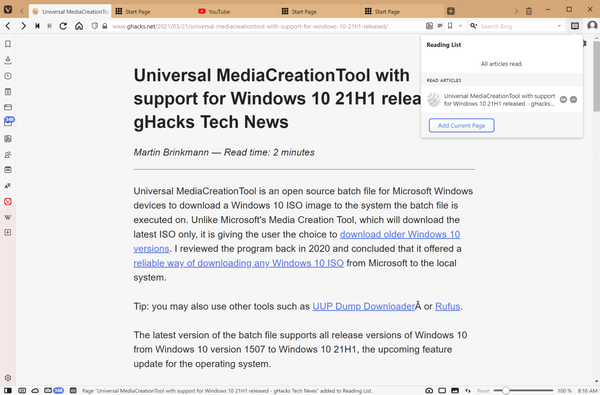The image size is (600, 395).
Task: Open the bookmark dropdown arrow
Action: [460, 26]
